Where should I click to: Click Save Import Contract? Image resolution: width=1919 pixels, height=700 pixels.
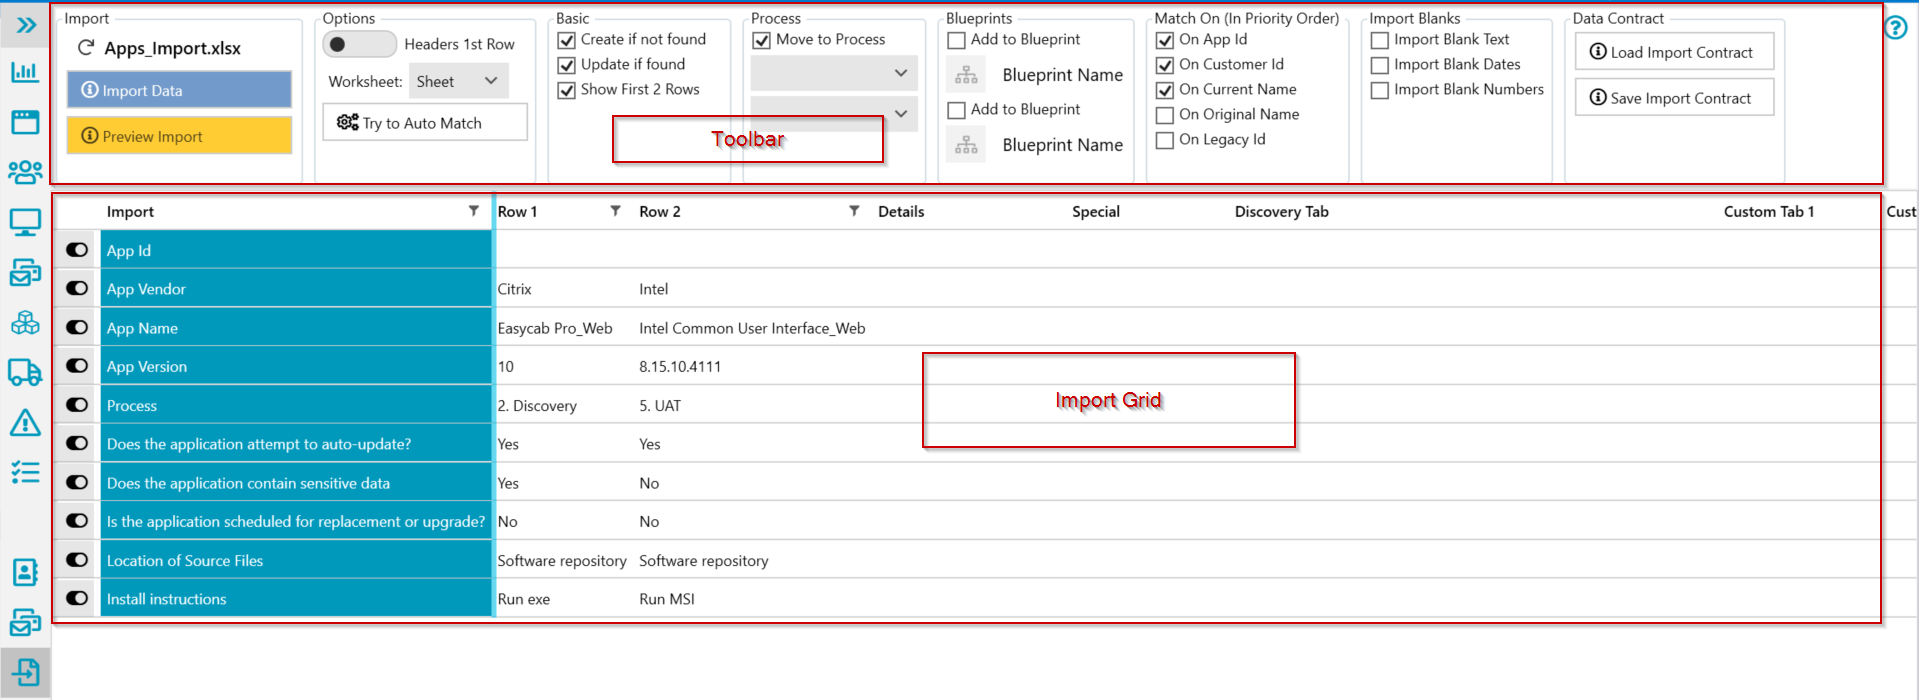pyautogui.click(x=1674, y=98)
